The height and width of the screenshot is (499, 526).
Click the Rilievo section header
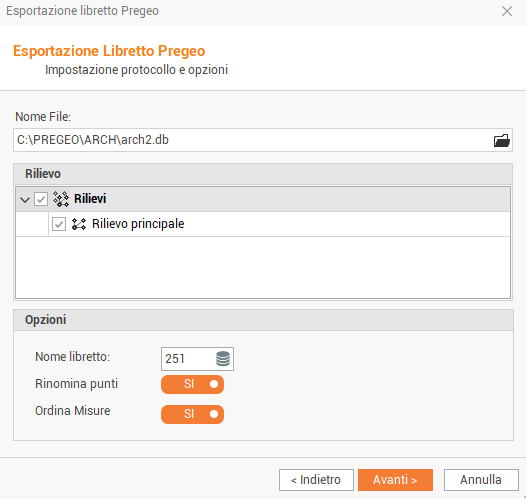pyautogui.click(x=263, y=174)
